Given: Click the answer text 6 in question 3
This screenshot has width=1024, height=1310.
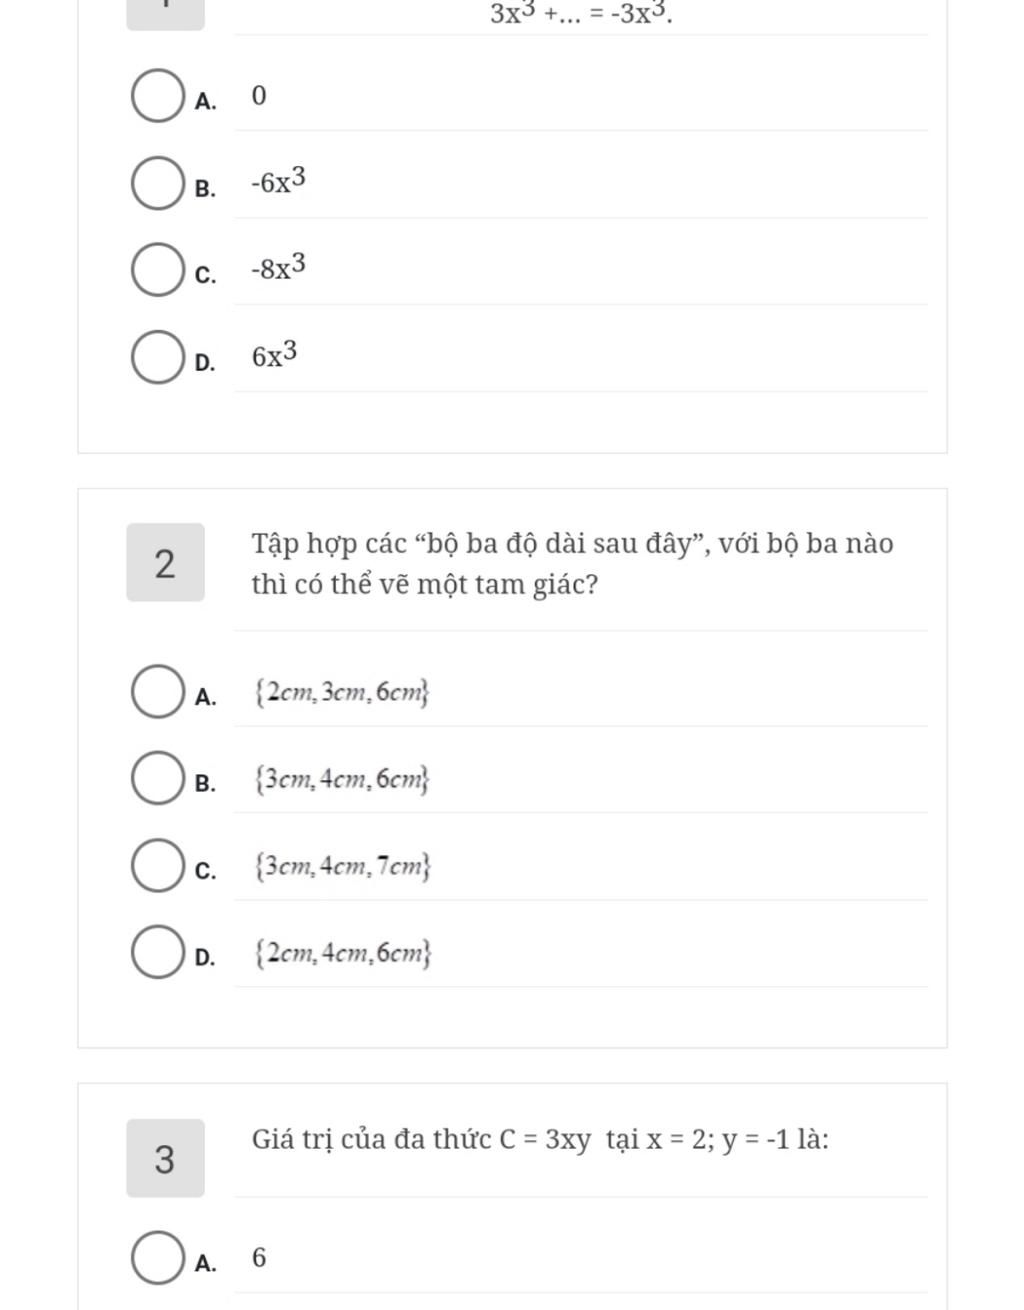Looking at the screenshot, I should (x=259, y=1257).
